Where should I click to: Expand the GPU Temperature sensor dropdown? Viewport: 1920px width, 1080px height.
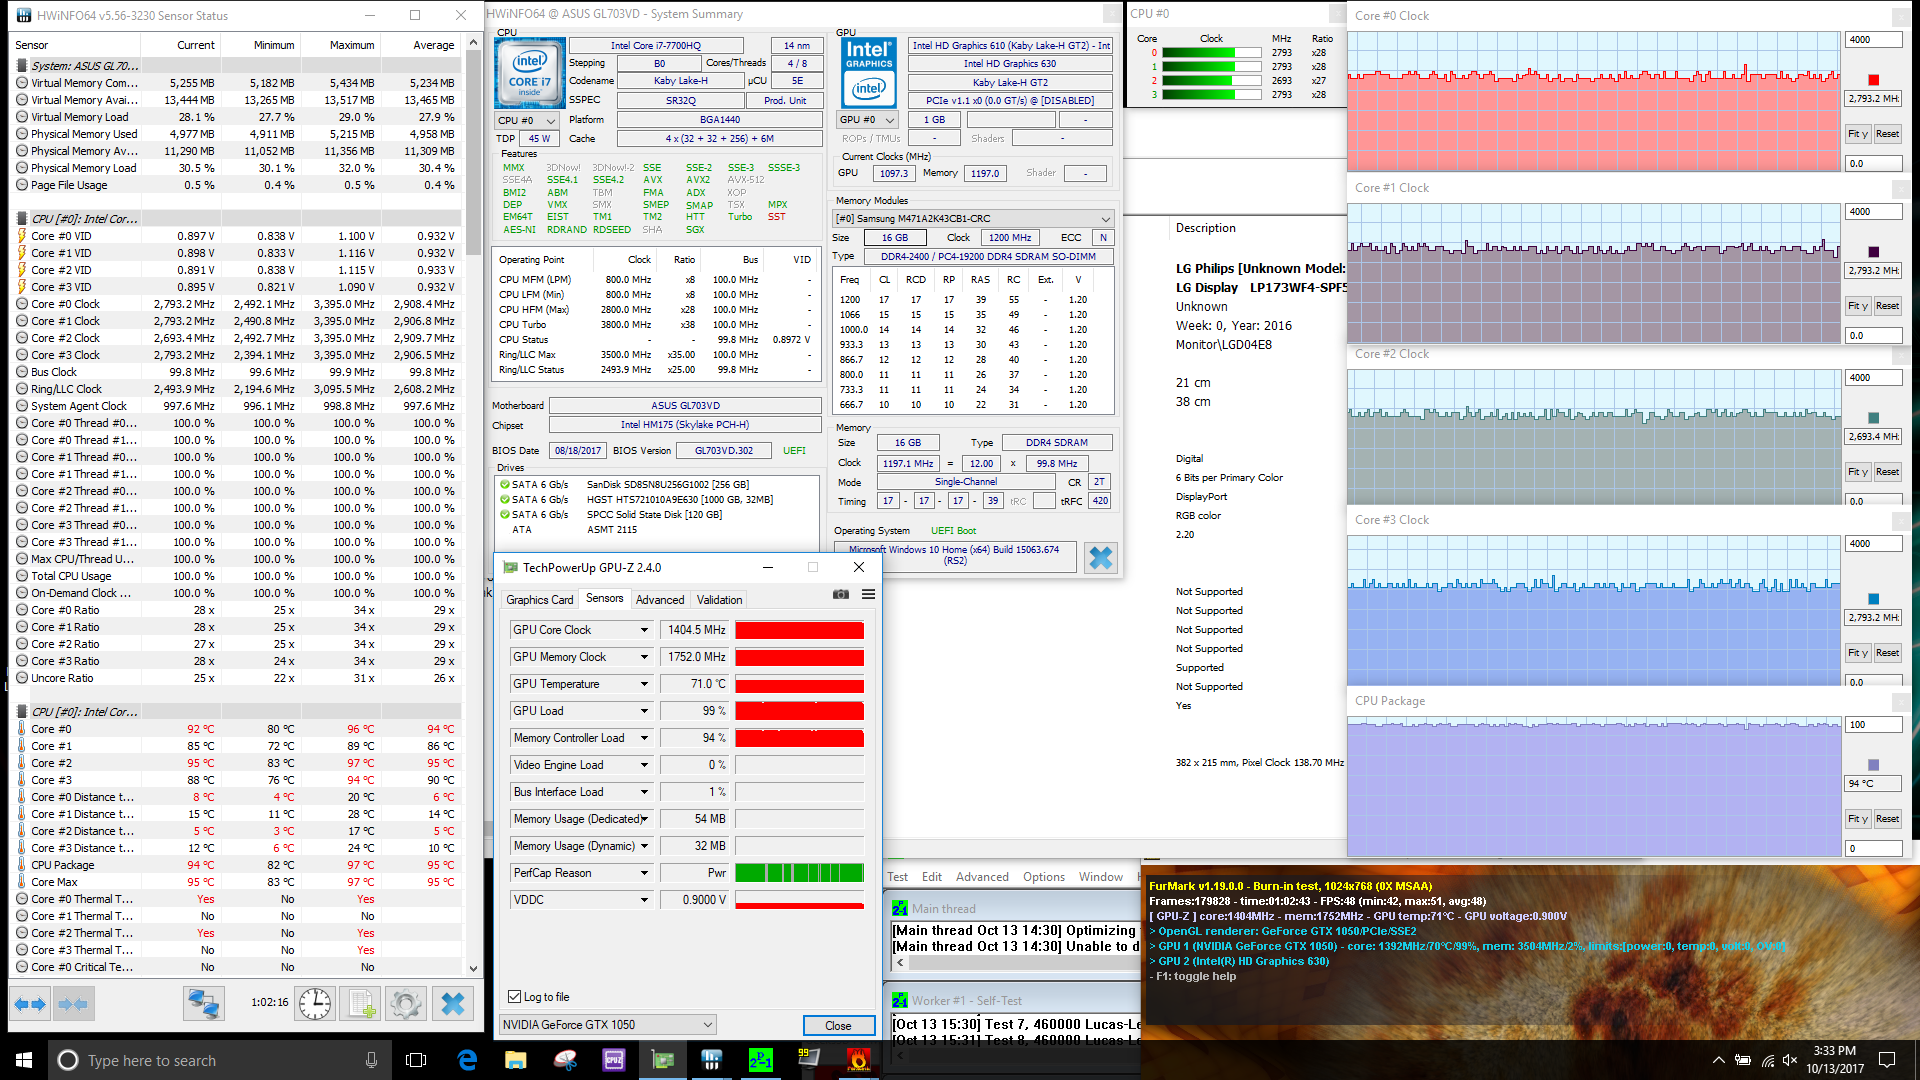tap(644, 684)
